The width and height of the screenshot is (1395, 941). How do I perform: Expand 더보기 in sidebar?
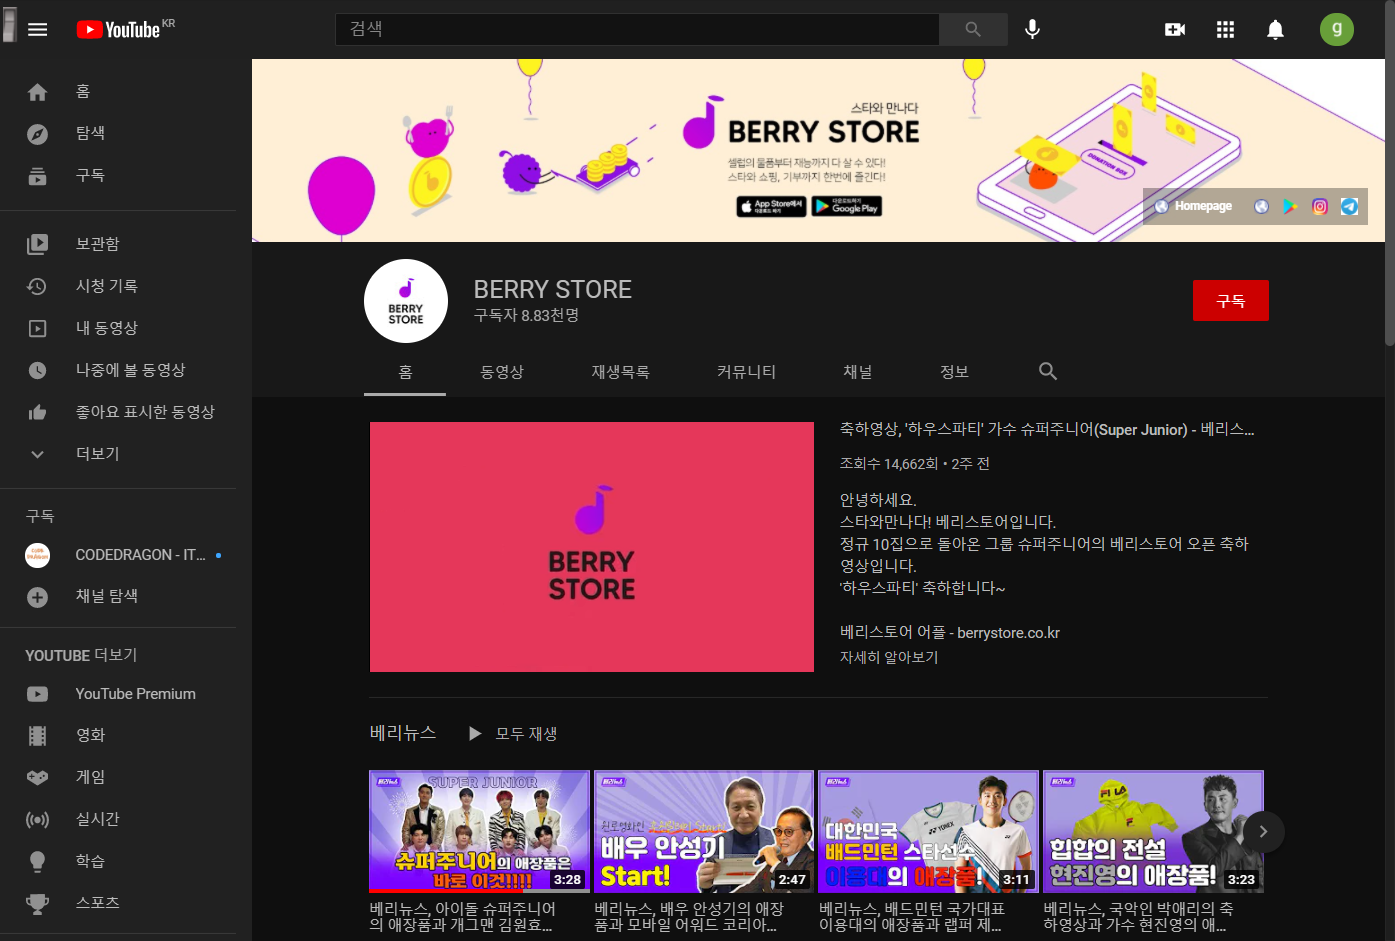point(118,454)
